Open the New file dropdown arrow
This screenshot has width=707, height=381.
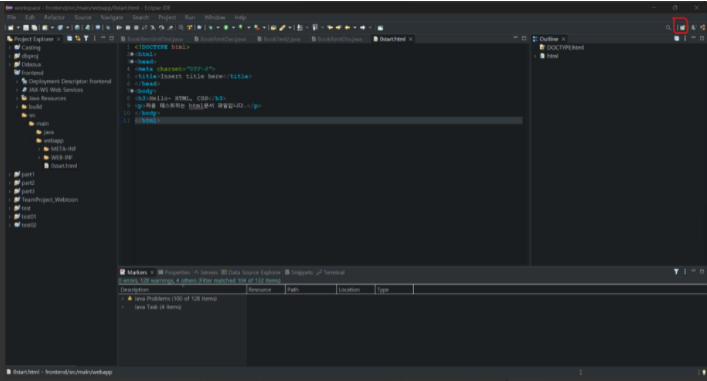pyautogui.click(x=18, y=28)
